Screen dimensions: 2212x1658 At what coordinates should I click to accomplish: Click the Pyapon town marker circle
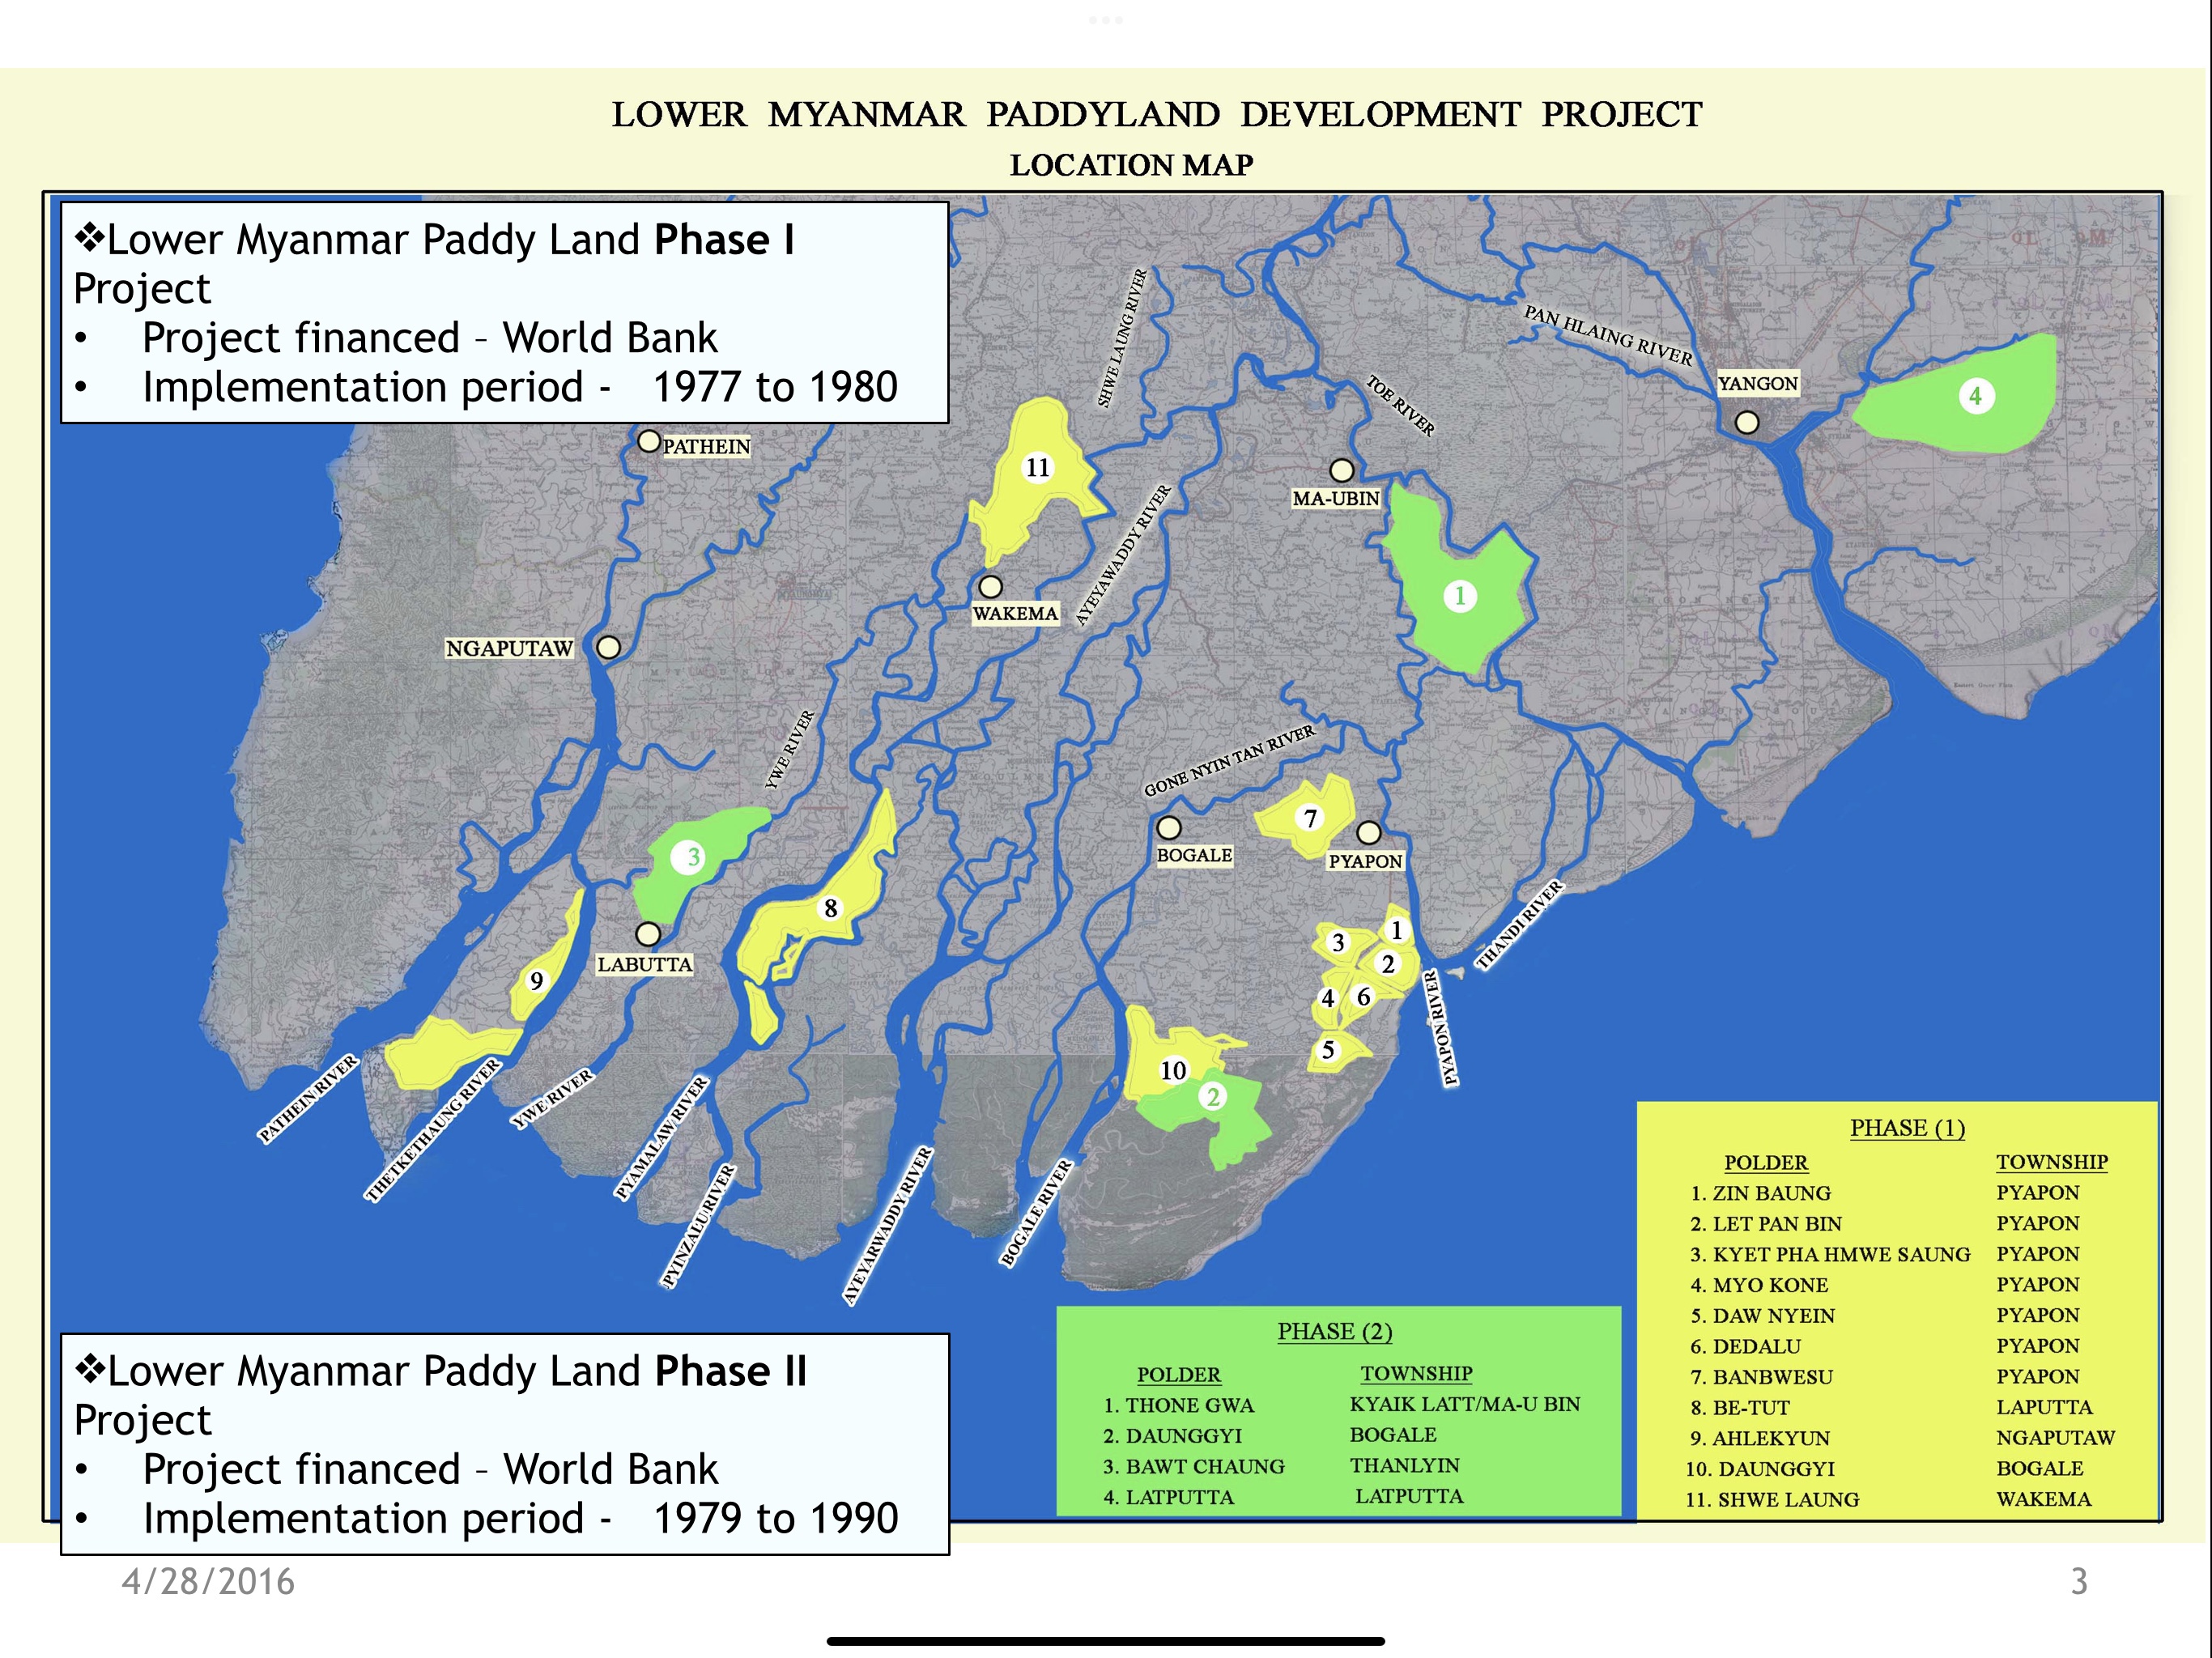point(1369,832)
